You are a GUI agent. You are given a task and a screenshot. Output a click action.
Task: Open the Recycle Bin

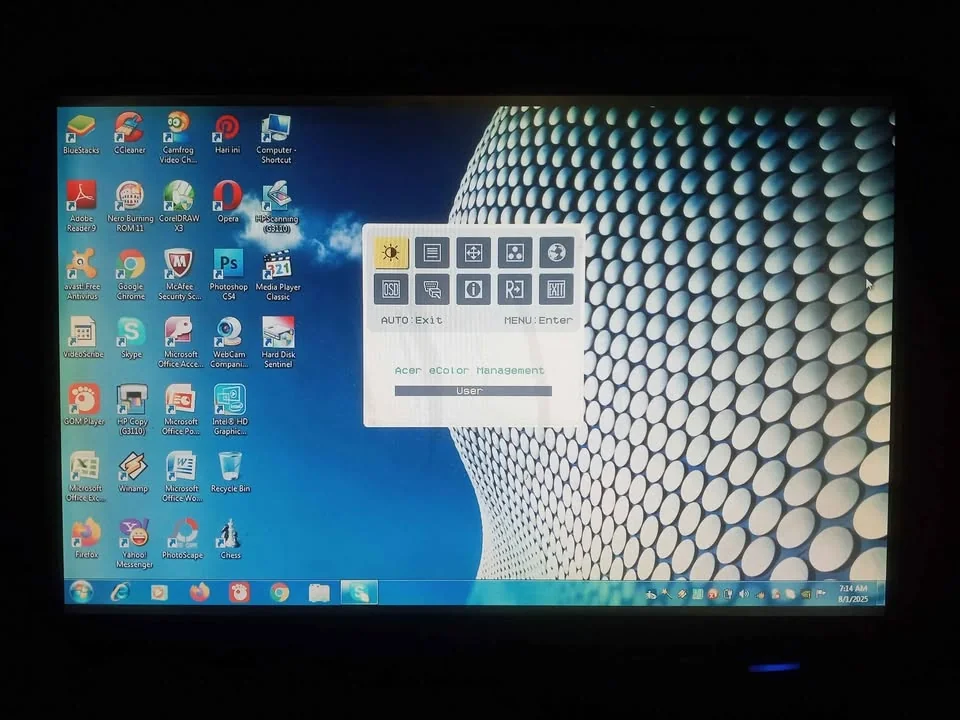230,472
